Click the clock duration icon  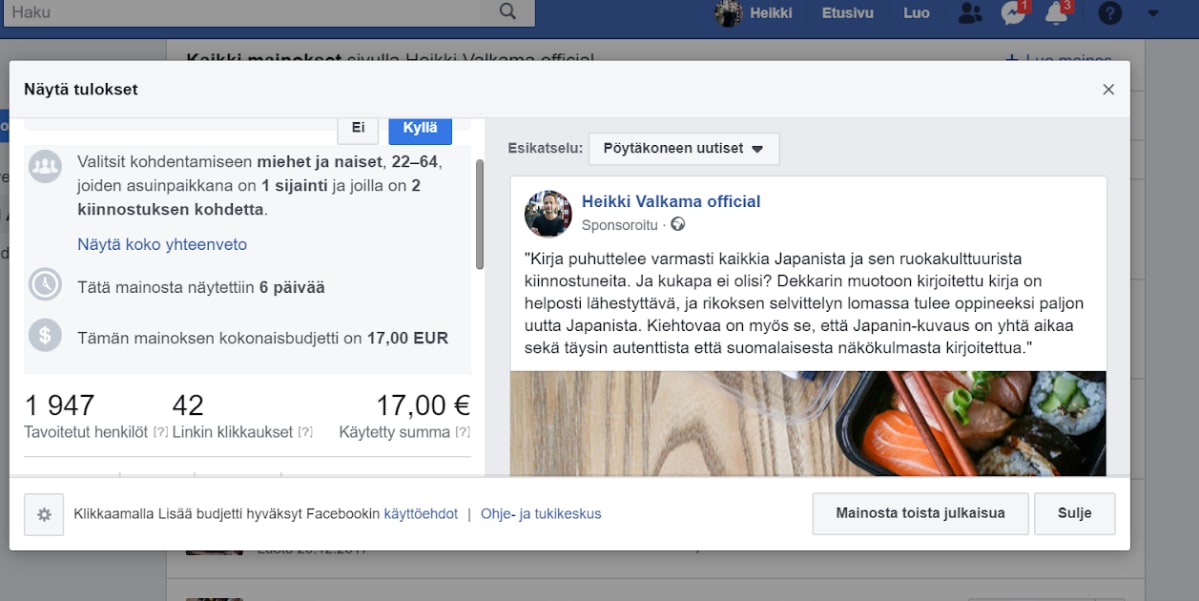coord(45,284)
